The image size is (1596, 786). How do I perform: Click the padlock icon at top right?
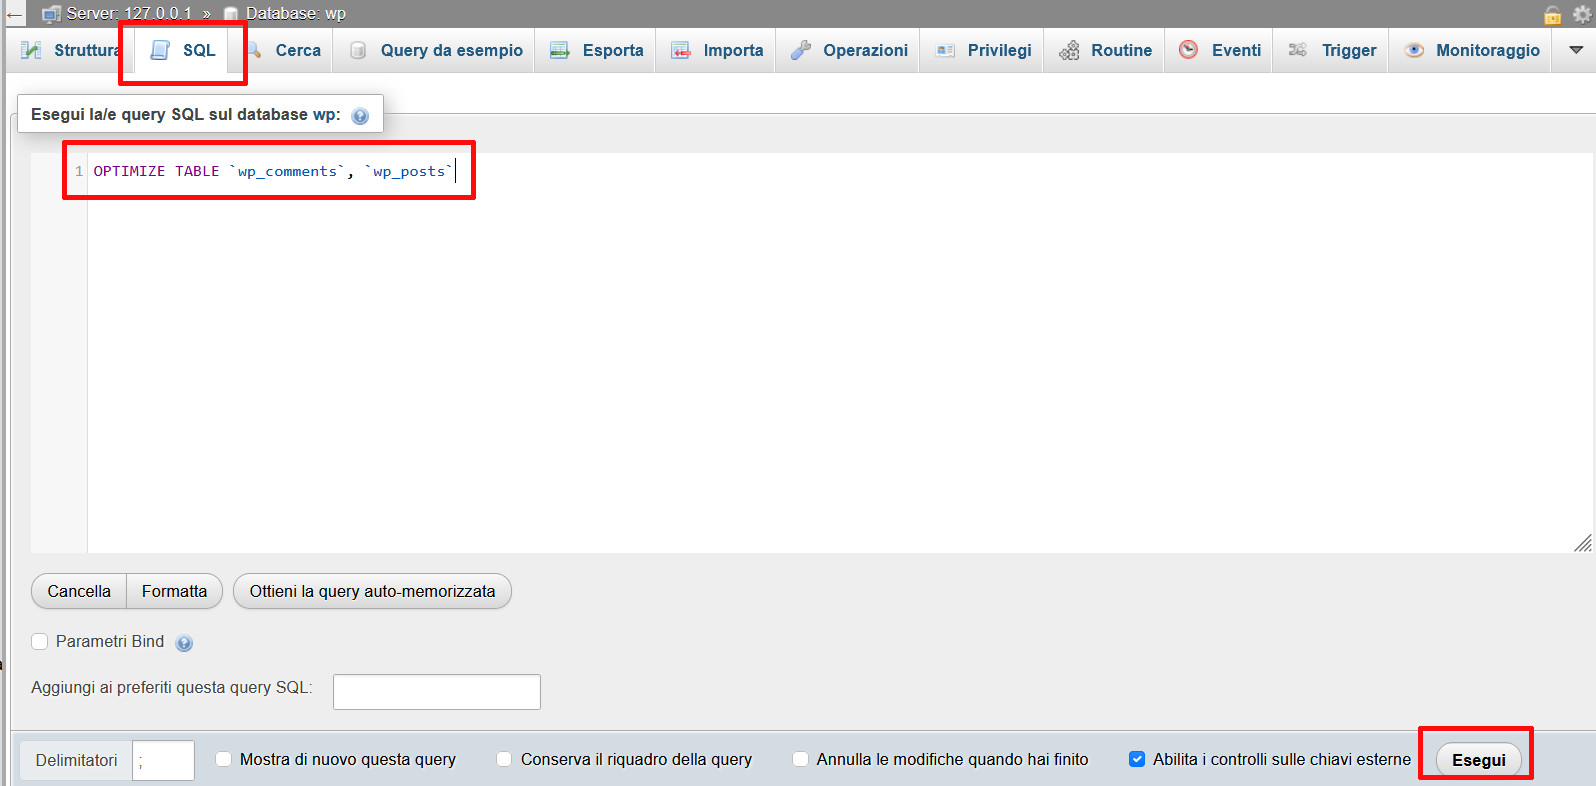pyautogui.click(x=1553, y=14)
